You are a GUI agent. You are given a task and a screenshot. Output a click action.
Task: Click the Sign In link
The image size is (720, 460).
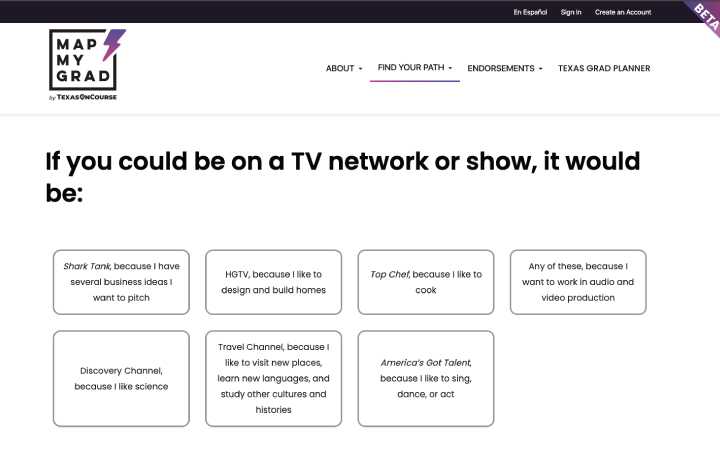pyautogui.click(x=571, y=12)
